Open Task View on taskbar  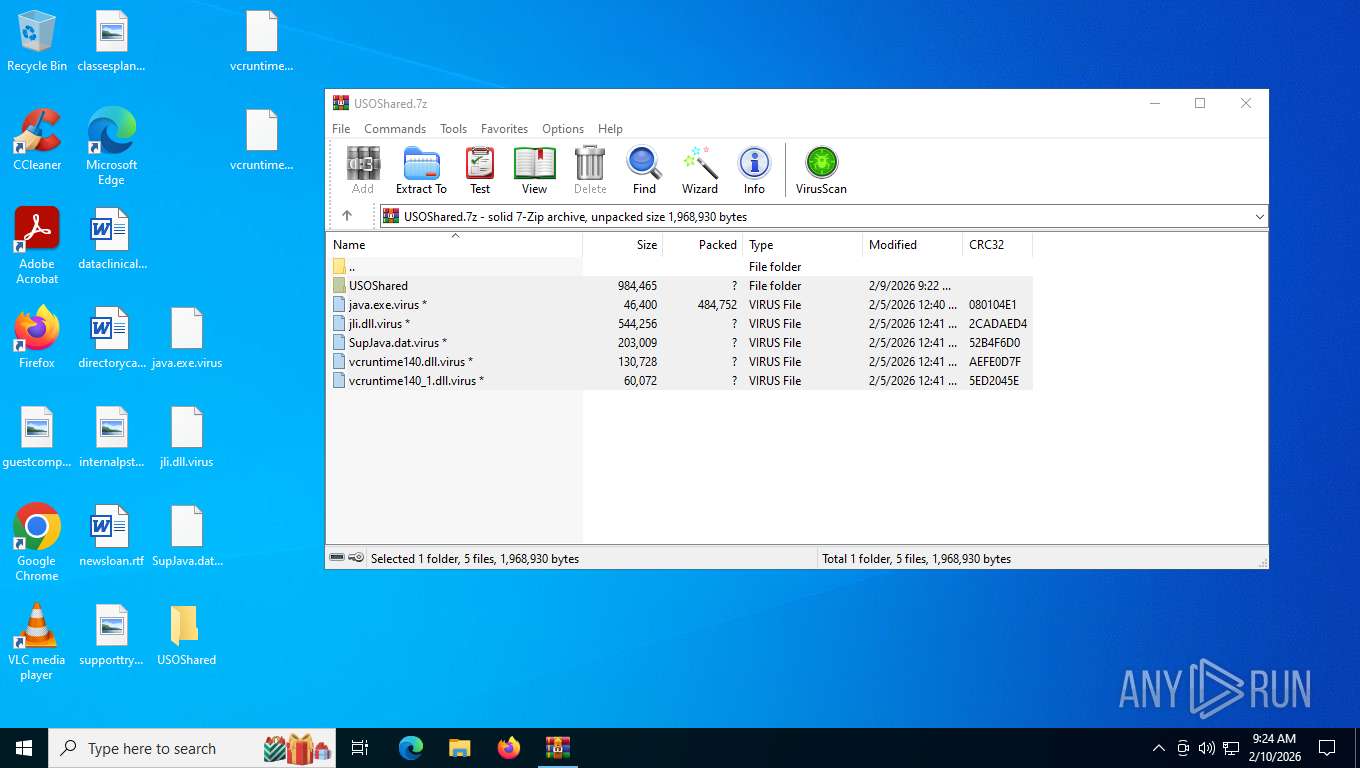[x=360, y=748]
